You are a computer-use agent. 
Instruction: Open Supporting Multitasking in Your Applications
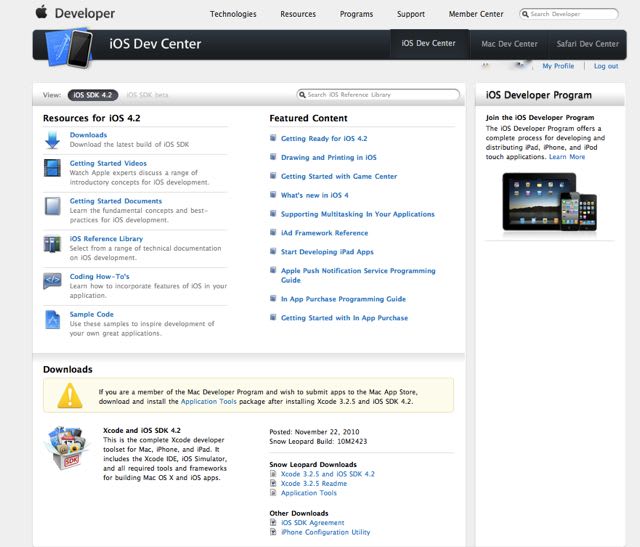pos(358,214)
